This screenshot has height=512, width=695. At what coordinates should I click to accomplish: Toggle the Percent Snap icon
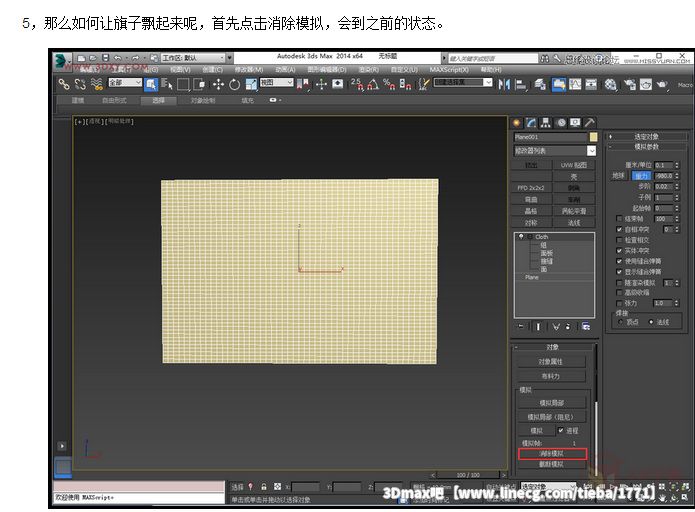(x=389, y=84)
